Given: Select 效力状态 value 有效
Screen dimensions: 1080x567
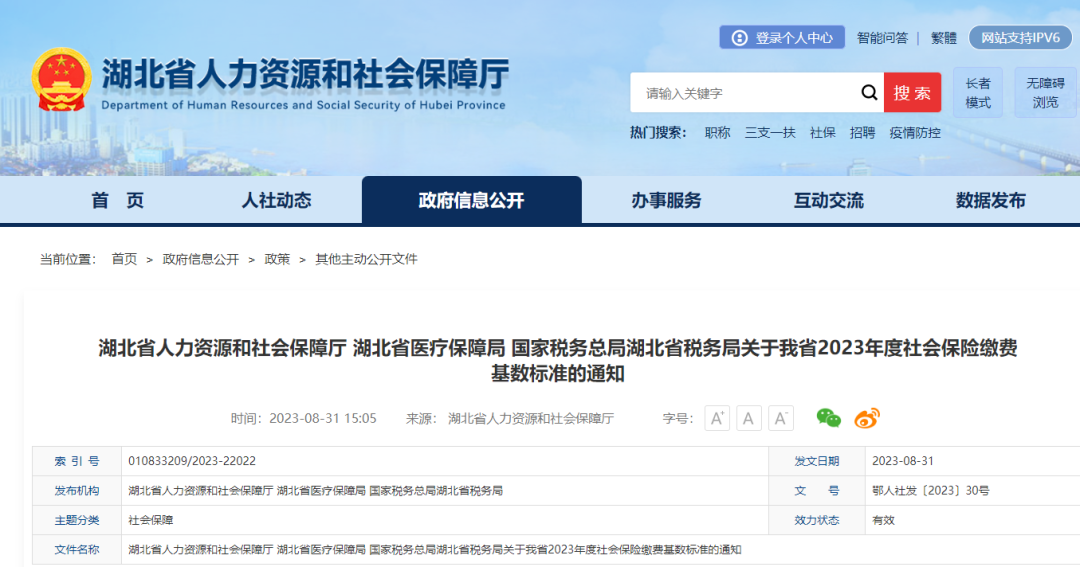Looking at the screenshot, I should pyautogui.click(x=883, y=520).
